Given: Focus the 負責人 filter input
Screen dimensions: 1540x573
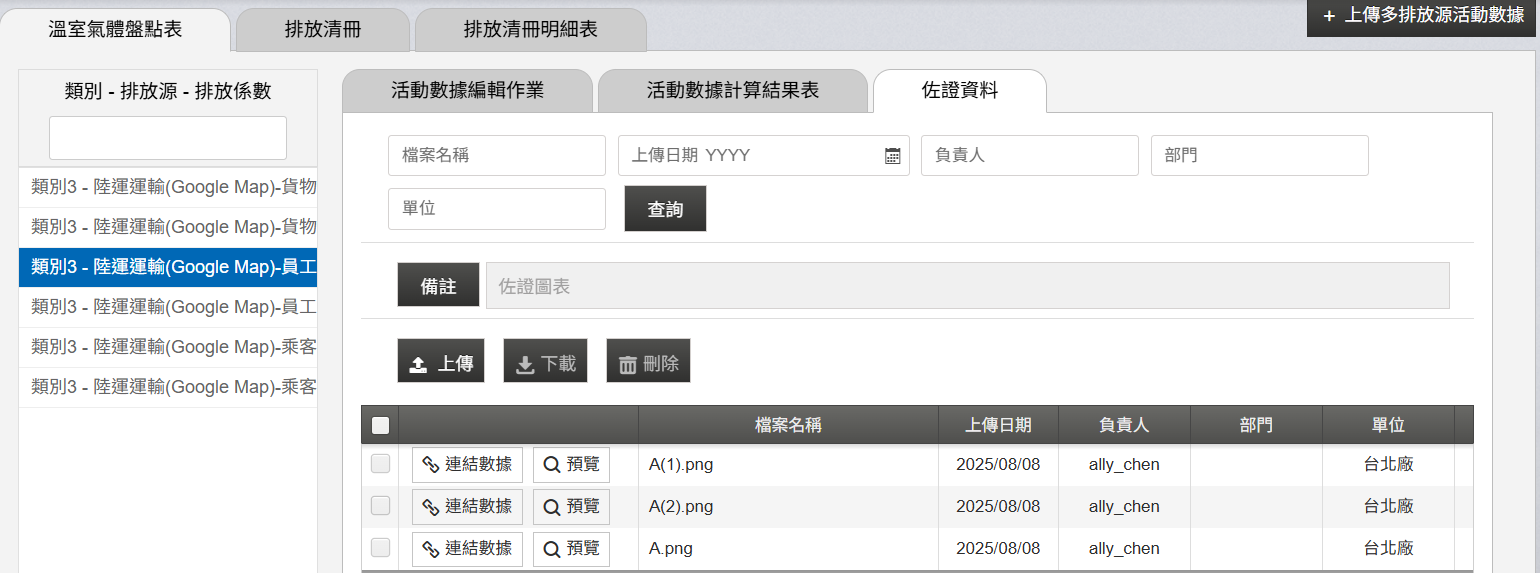Looking at the screenshot, I should tap(1030, 156).
